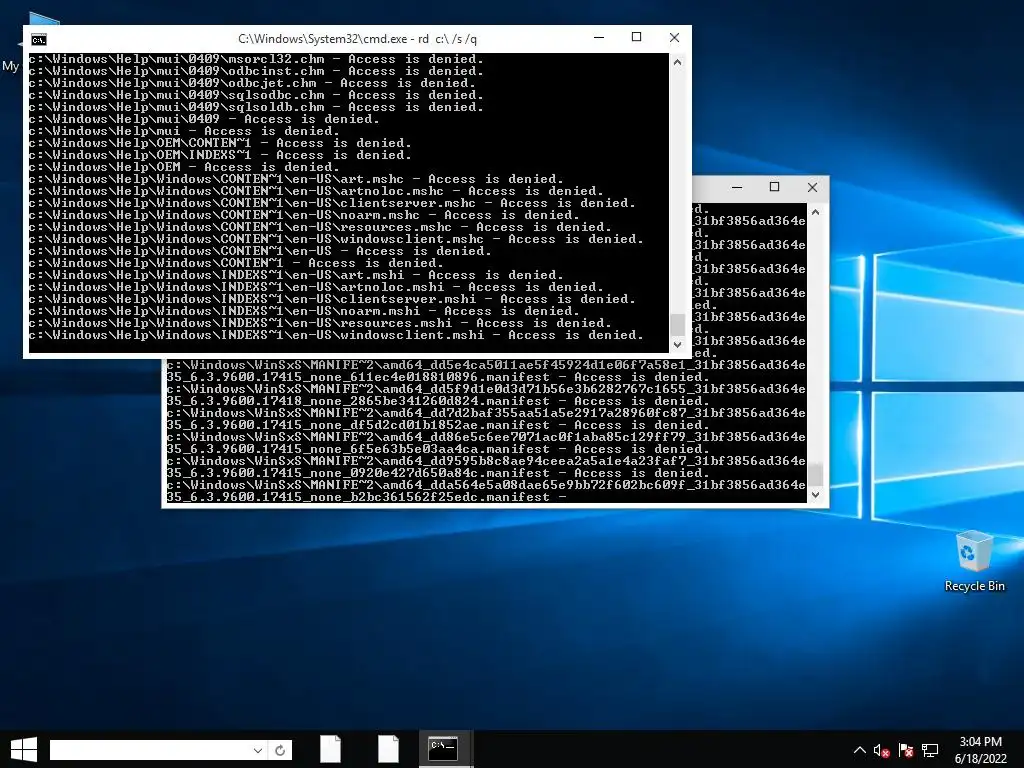Click the 'none_df5d2cd01b1852ae.manifest' line in background window
The width and height of the screenshot is (1024, 768).
click(438, 425)
